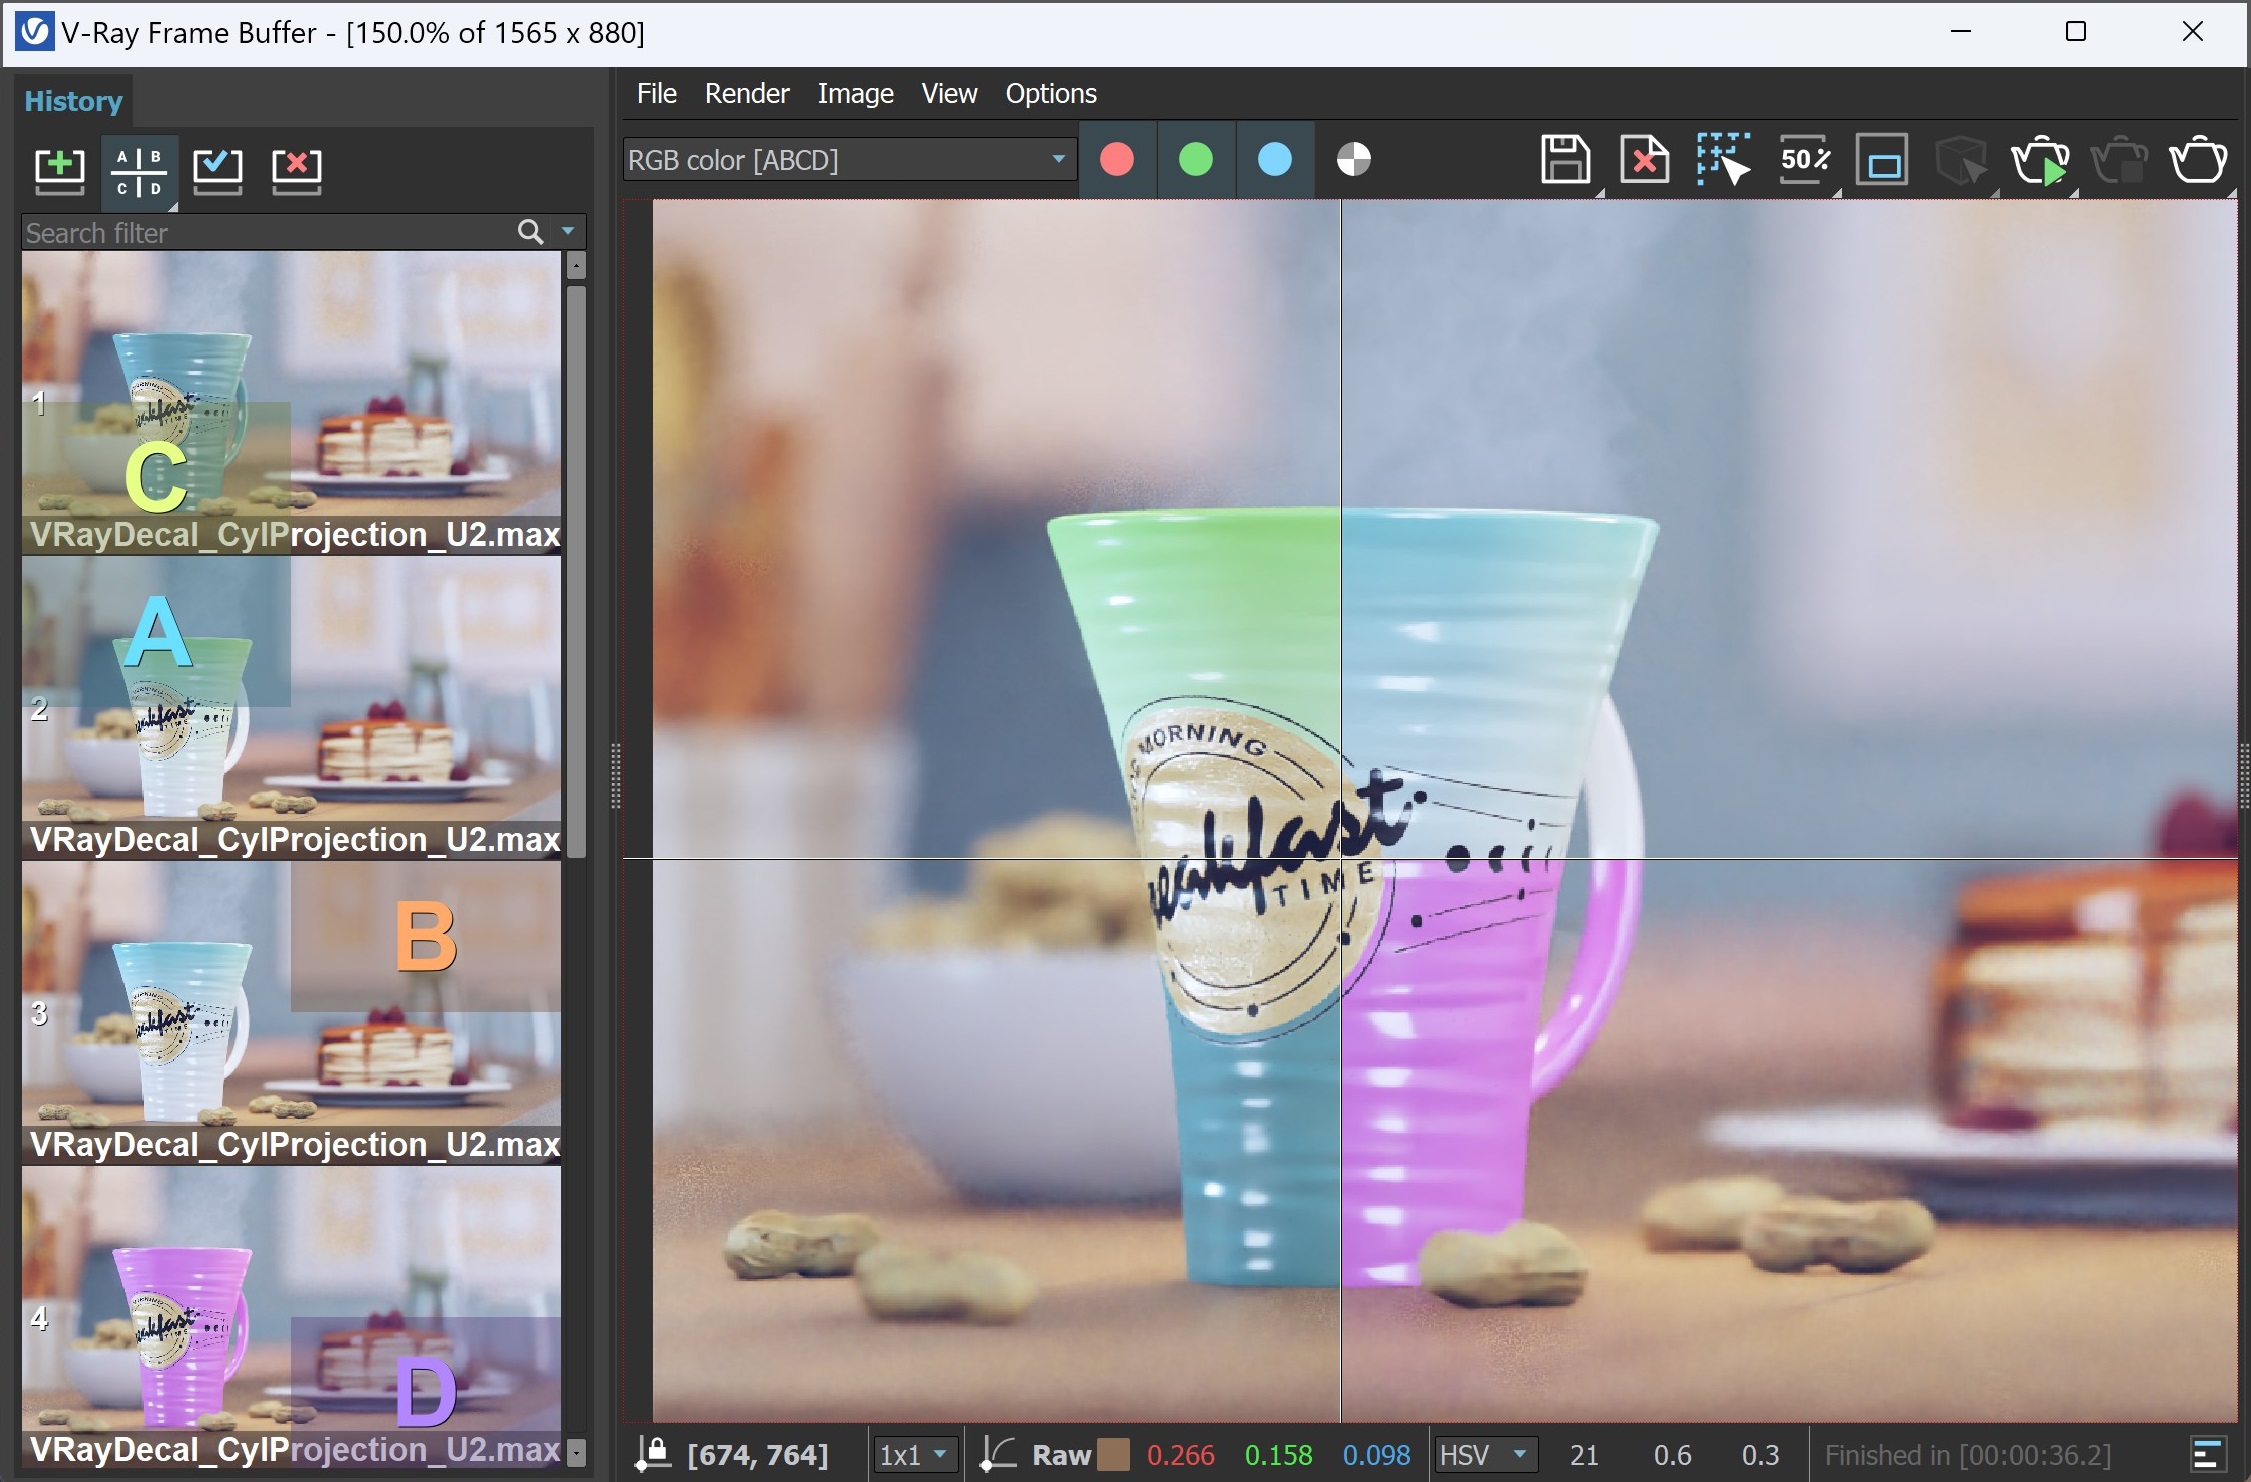The width and height of the screenshot is (2251, 1482).
Task: Save the current image to disk
Action: (1565, 160)
